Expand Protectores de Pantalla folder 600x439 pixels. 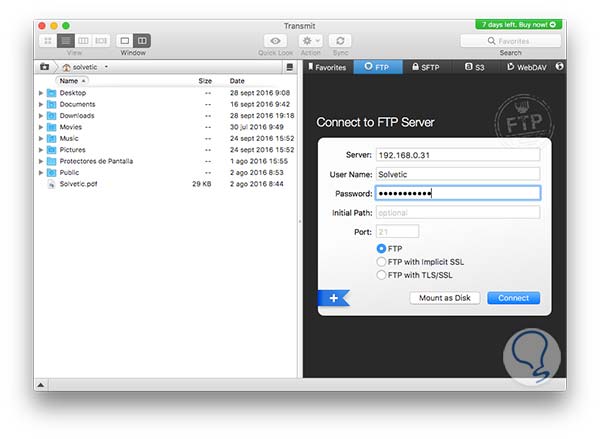click(41, 162)
